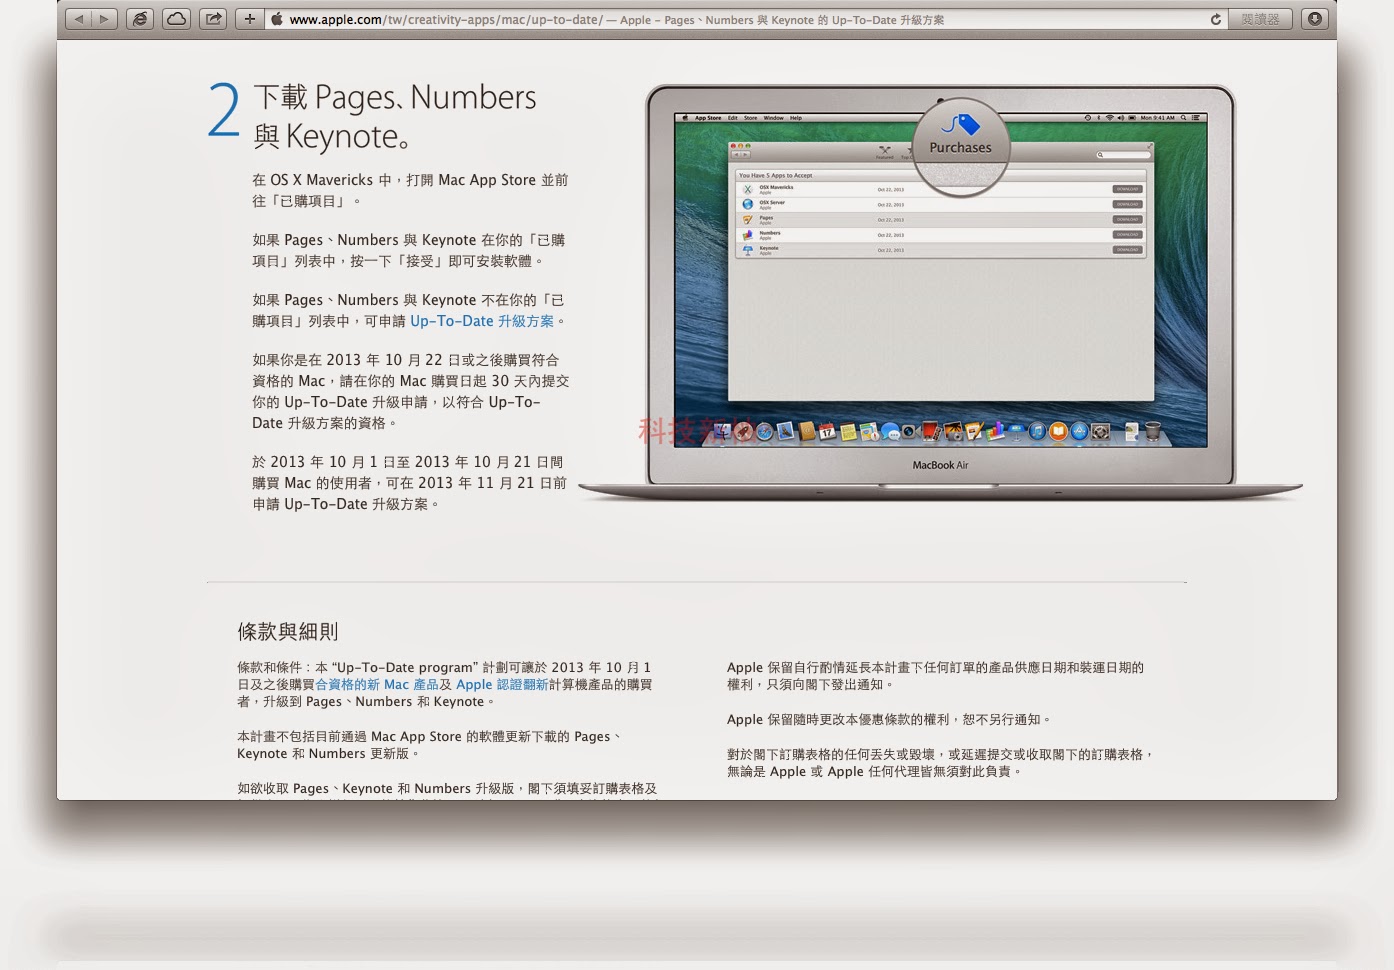
Task: Click the DOWNLOAD button for Keynote in image
Action: 1127,250
